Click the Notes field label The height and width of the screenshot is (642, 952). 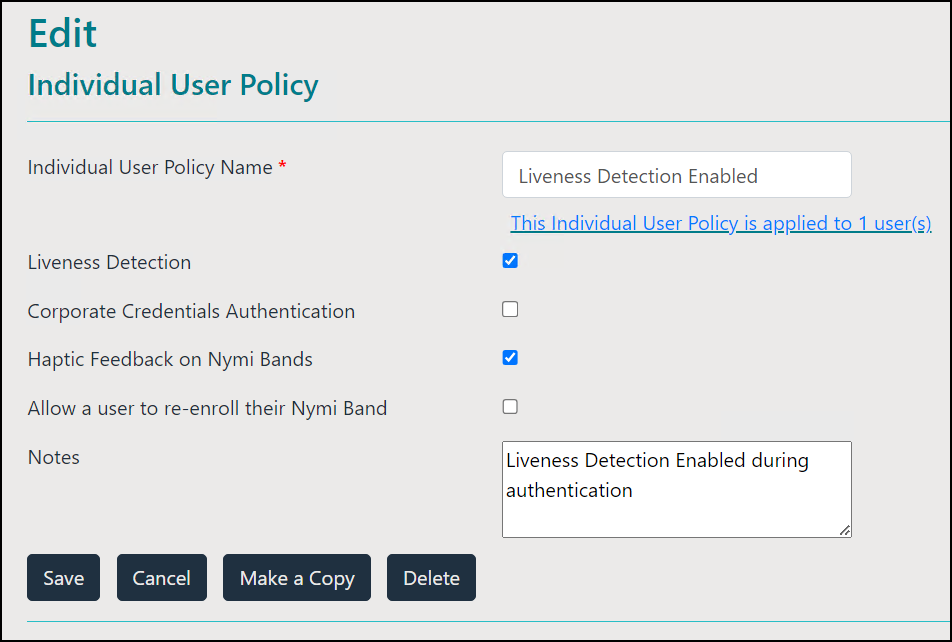53,457
